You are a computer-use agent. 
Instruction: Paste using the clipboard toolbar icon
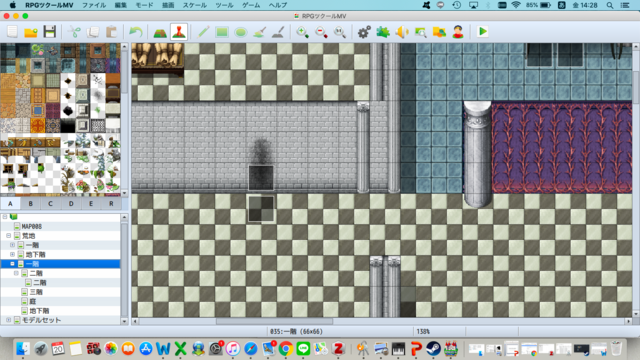(x=111, y=32)
